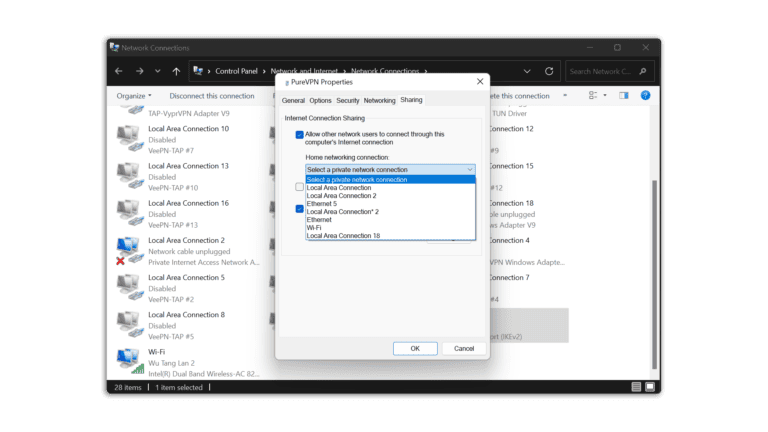Navigate back with the back arrow
Screen dimensions: 768x432
pyautogui.click(x=119, y=72)
